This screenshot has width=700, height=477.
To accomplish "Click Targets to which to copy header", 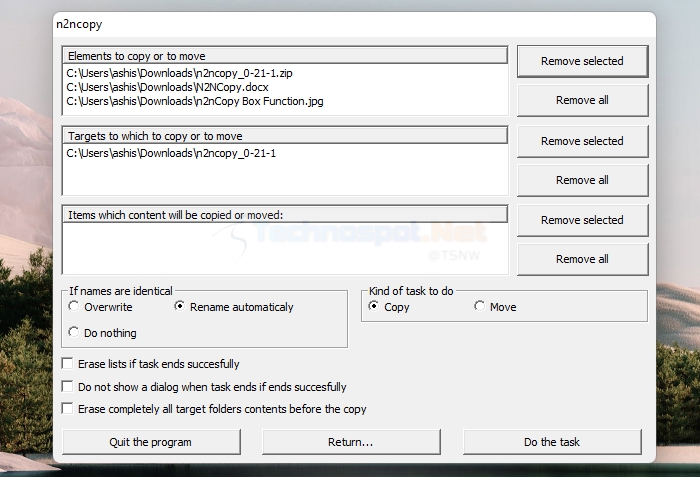I will [285, 136].
